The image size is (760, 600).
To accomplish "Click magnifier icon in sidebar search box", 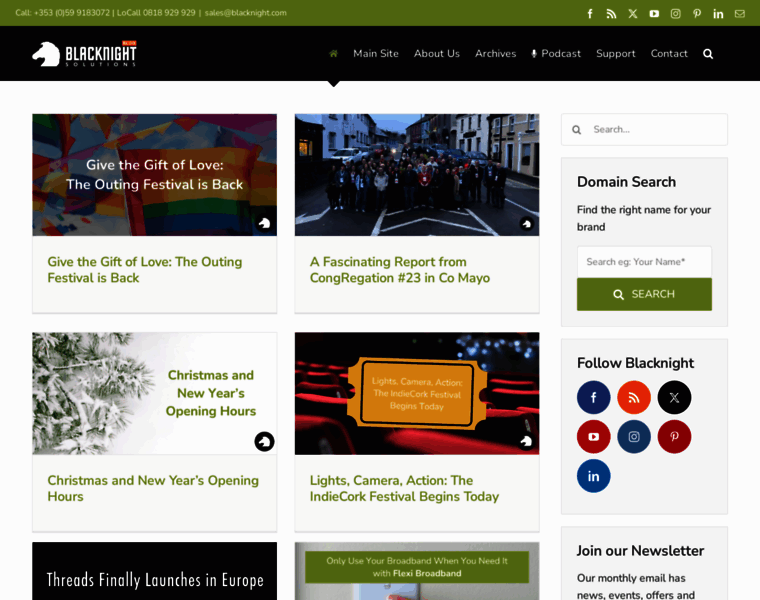I will 576,130.
